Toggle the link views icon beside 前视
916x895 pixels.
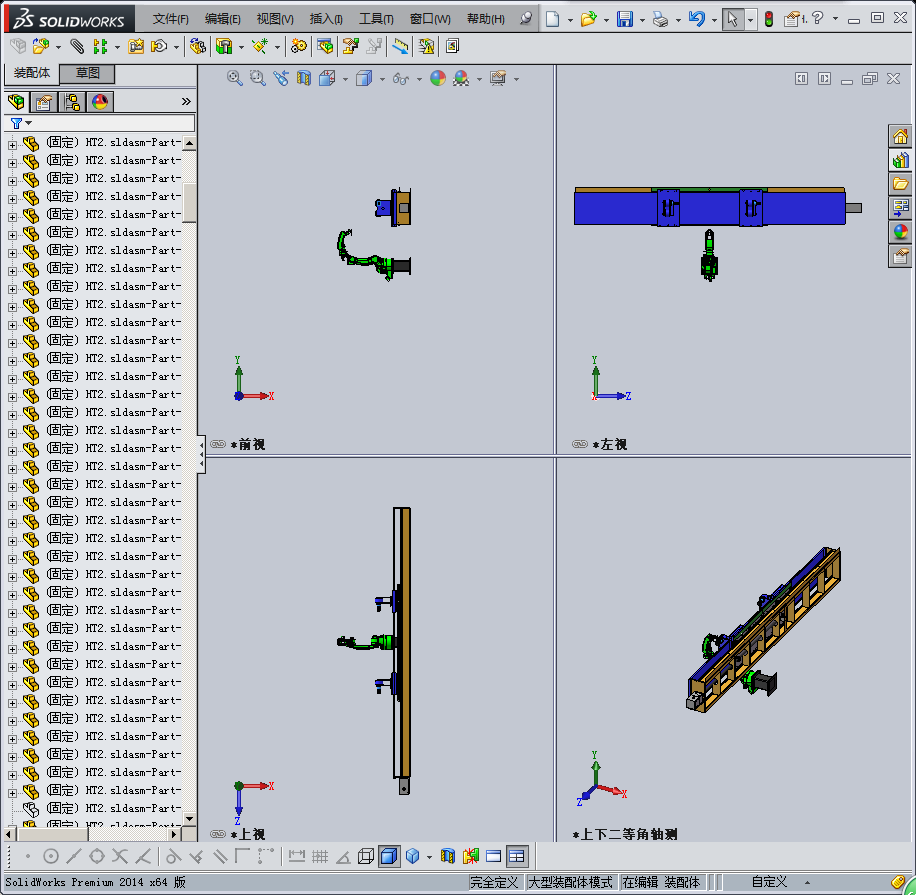(x=217, y=444)
